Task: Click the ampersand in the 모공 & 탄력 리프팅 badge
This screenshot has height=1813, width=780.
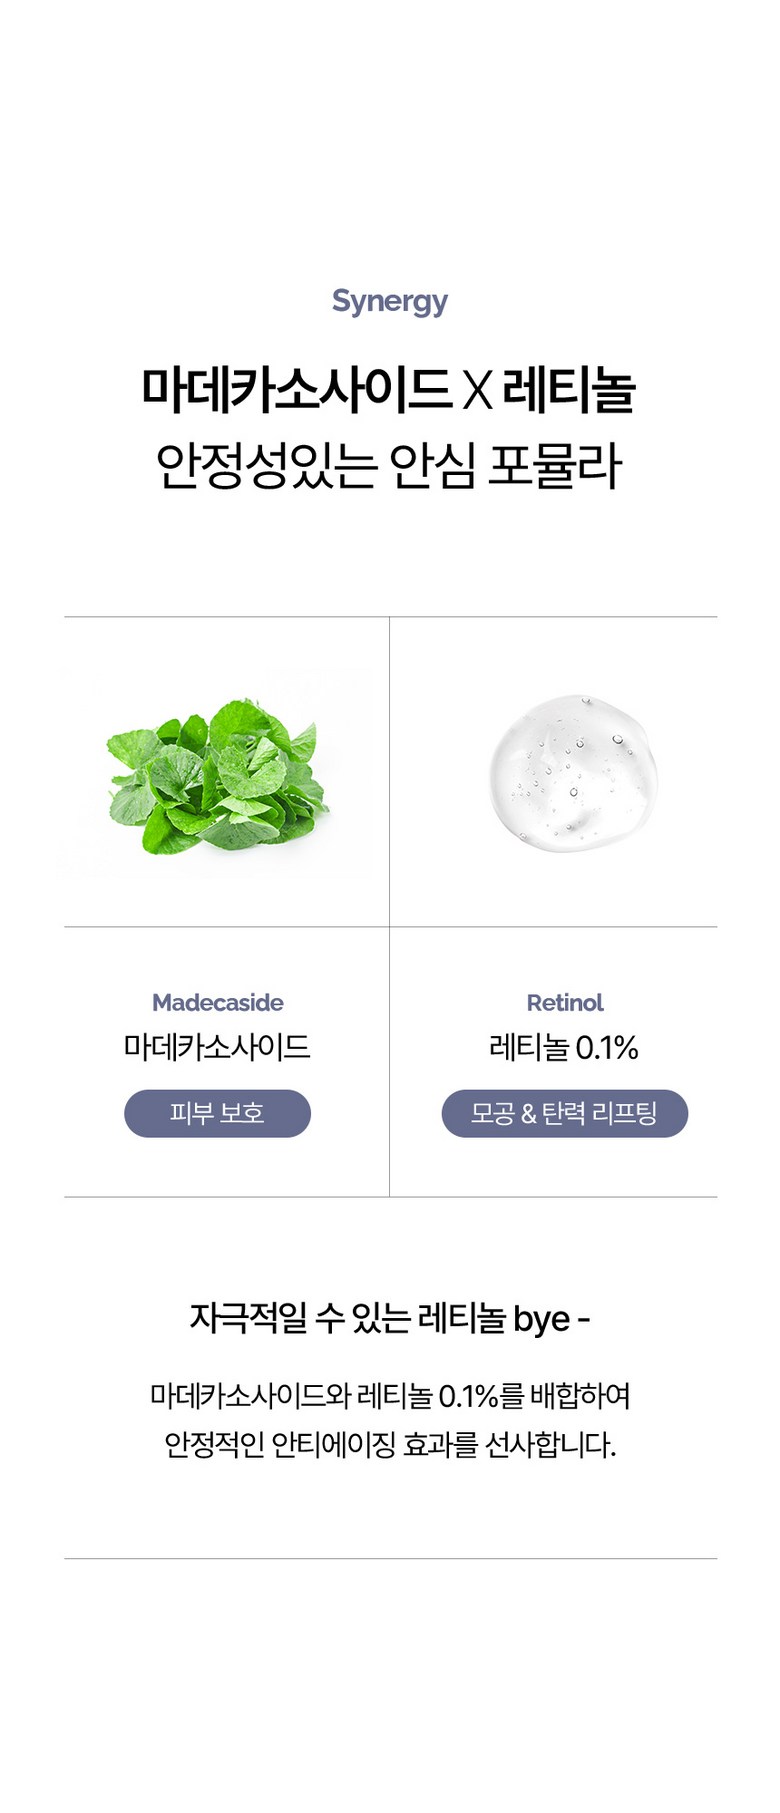Action: 529,1114
